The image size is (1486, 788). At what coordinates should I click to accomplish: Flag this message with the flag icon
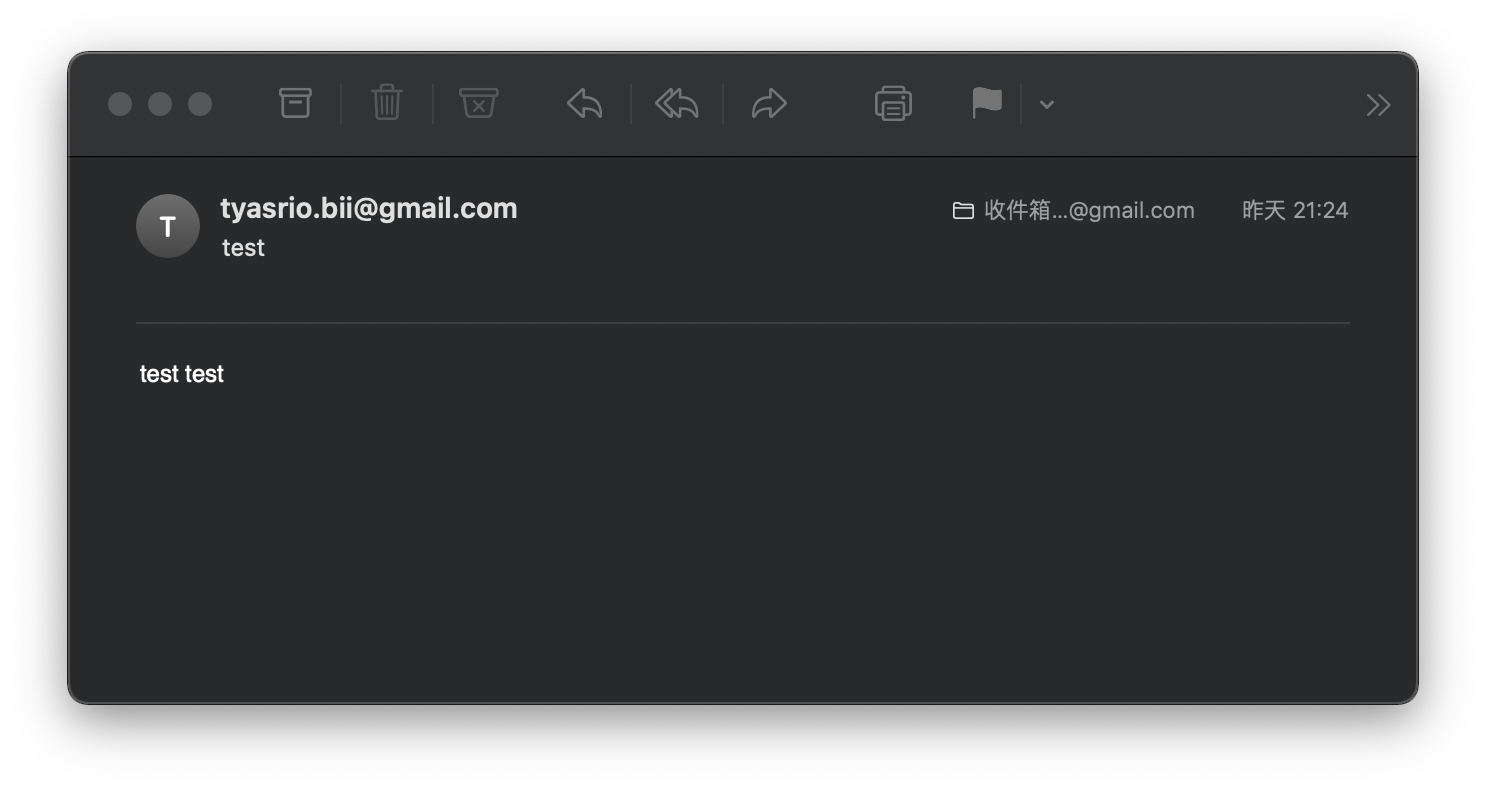click(x=987, y=104)
